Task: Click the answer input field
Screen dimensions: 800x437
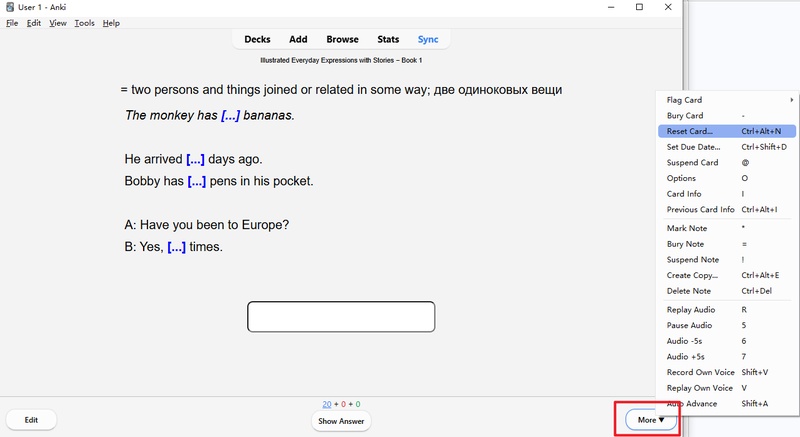Action: pos(341,317)
